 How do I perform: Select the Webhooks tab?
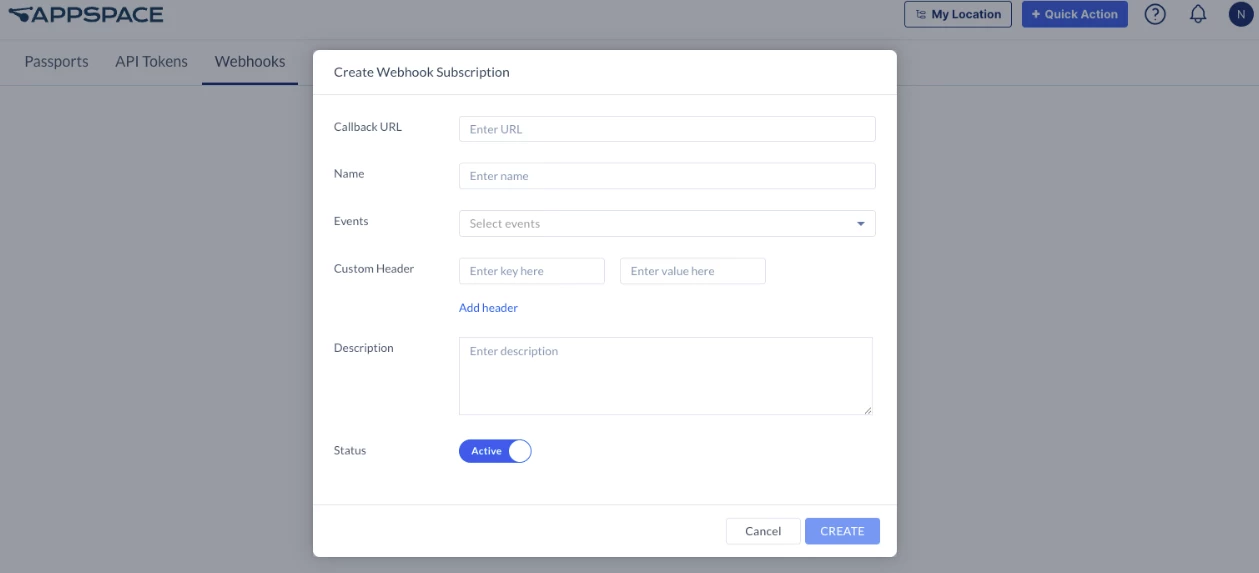pyautogui.click(x=250, y=61)
